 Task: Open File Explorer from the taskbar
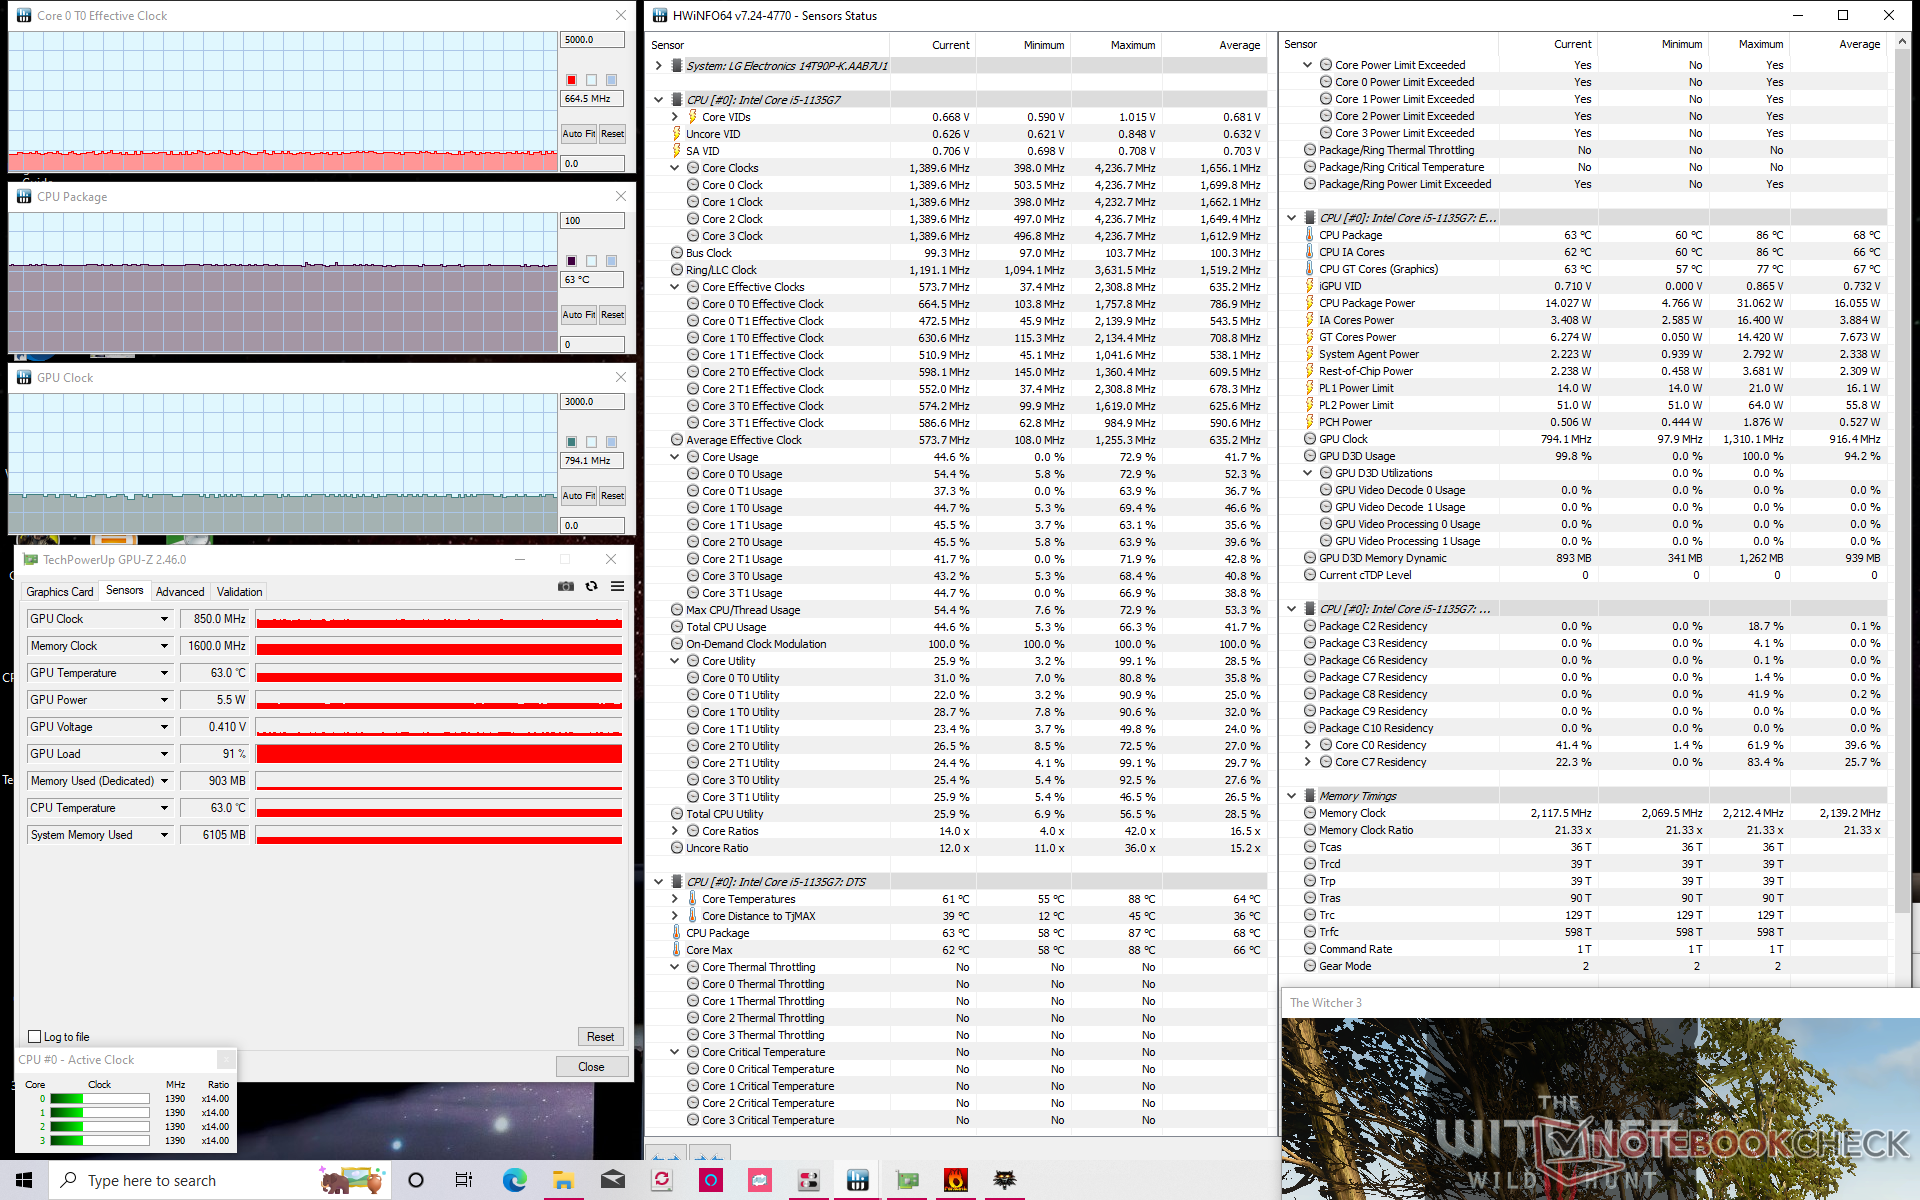tap(563, 1180)
